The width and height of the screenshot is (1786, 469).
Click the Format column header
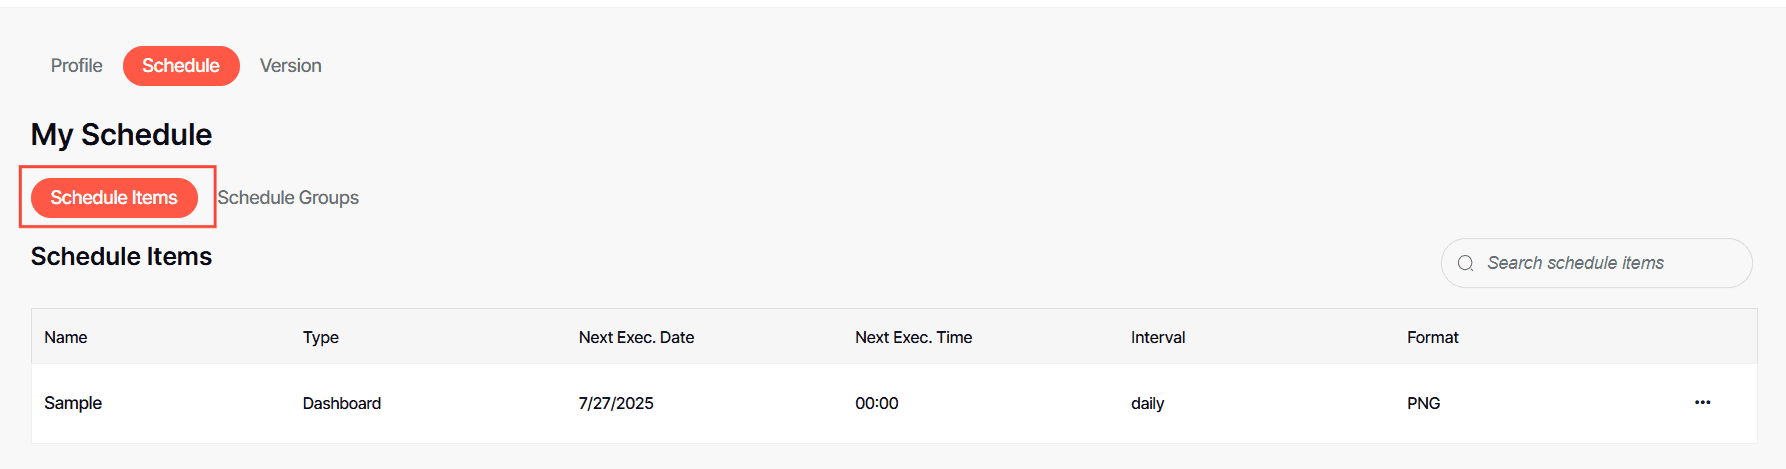(x=1432, y=337)
